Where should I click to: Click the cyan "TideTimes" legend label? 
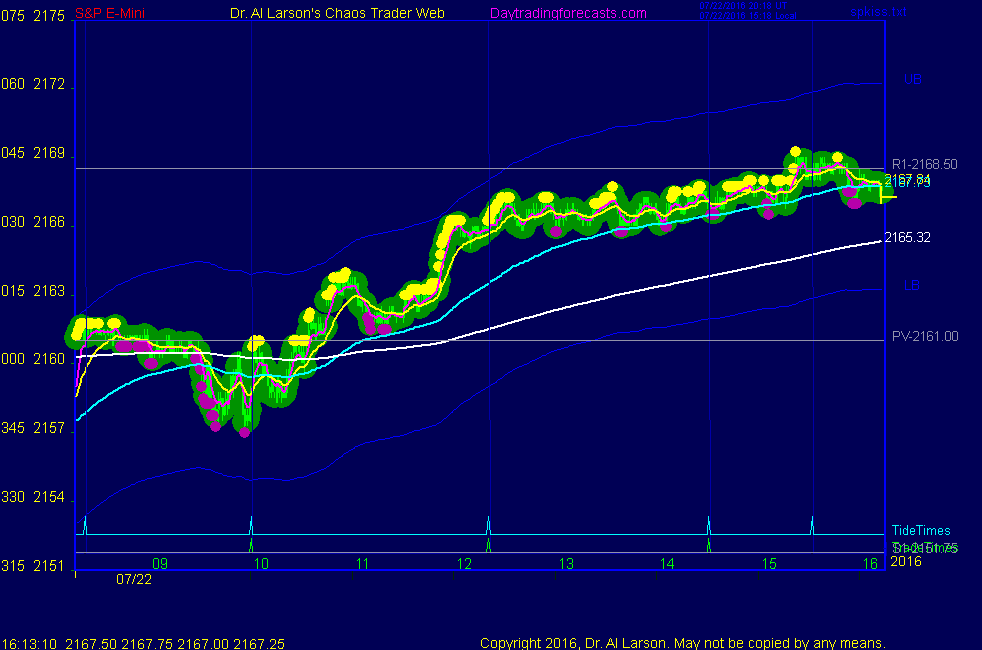coord(921,530)
